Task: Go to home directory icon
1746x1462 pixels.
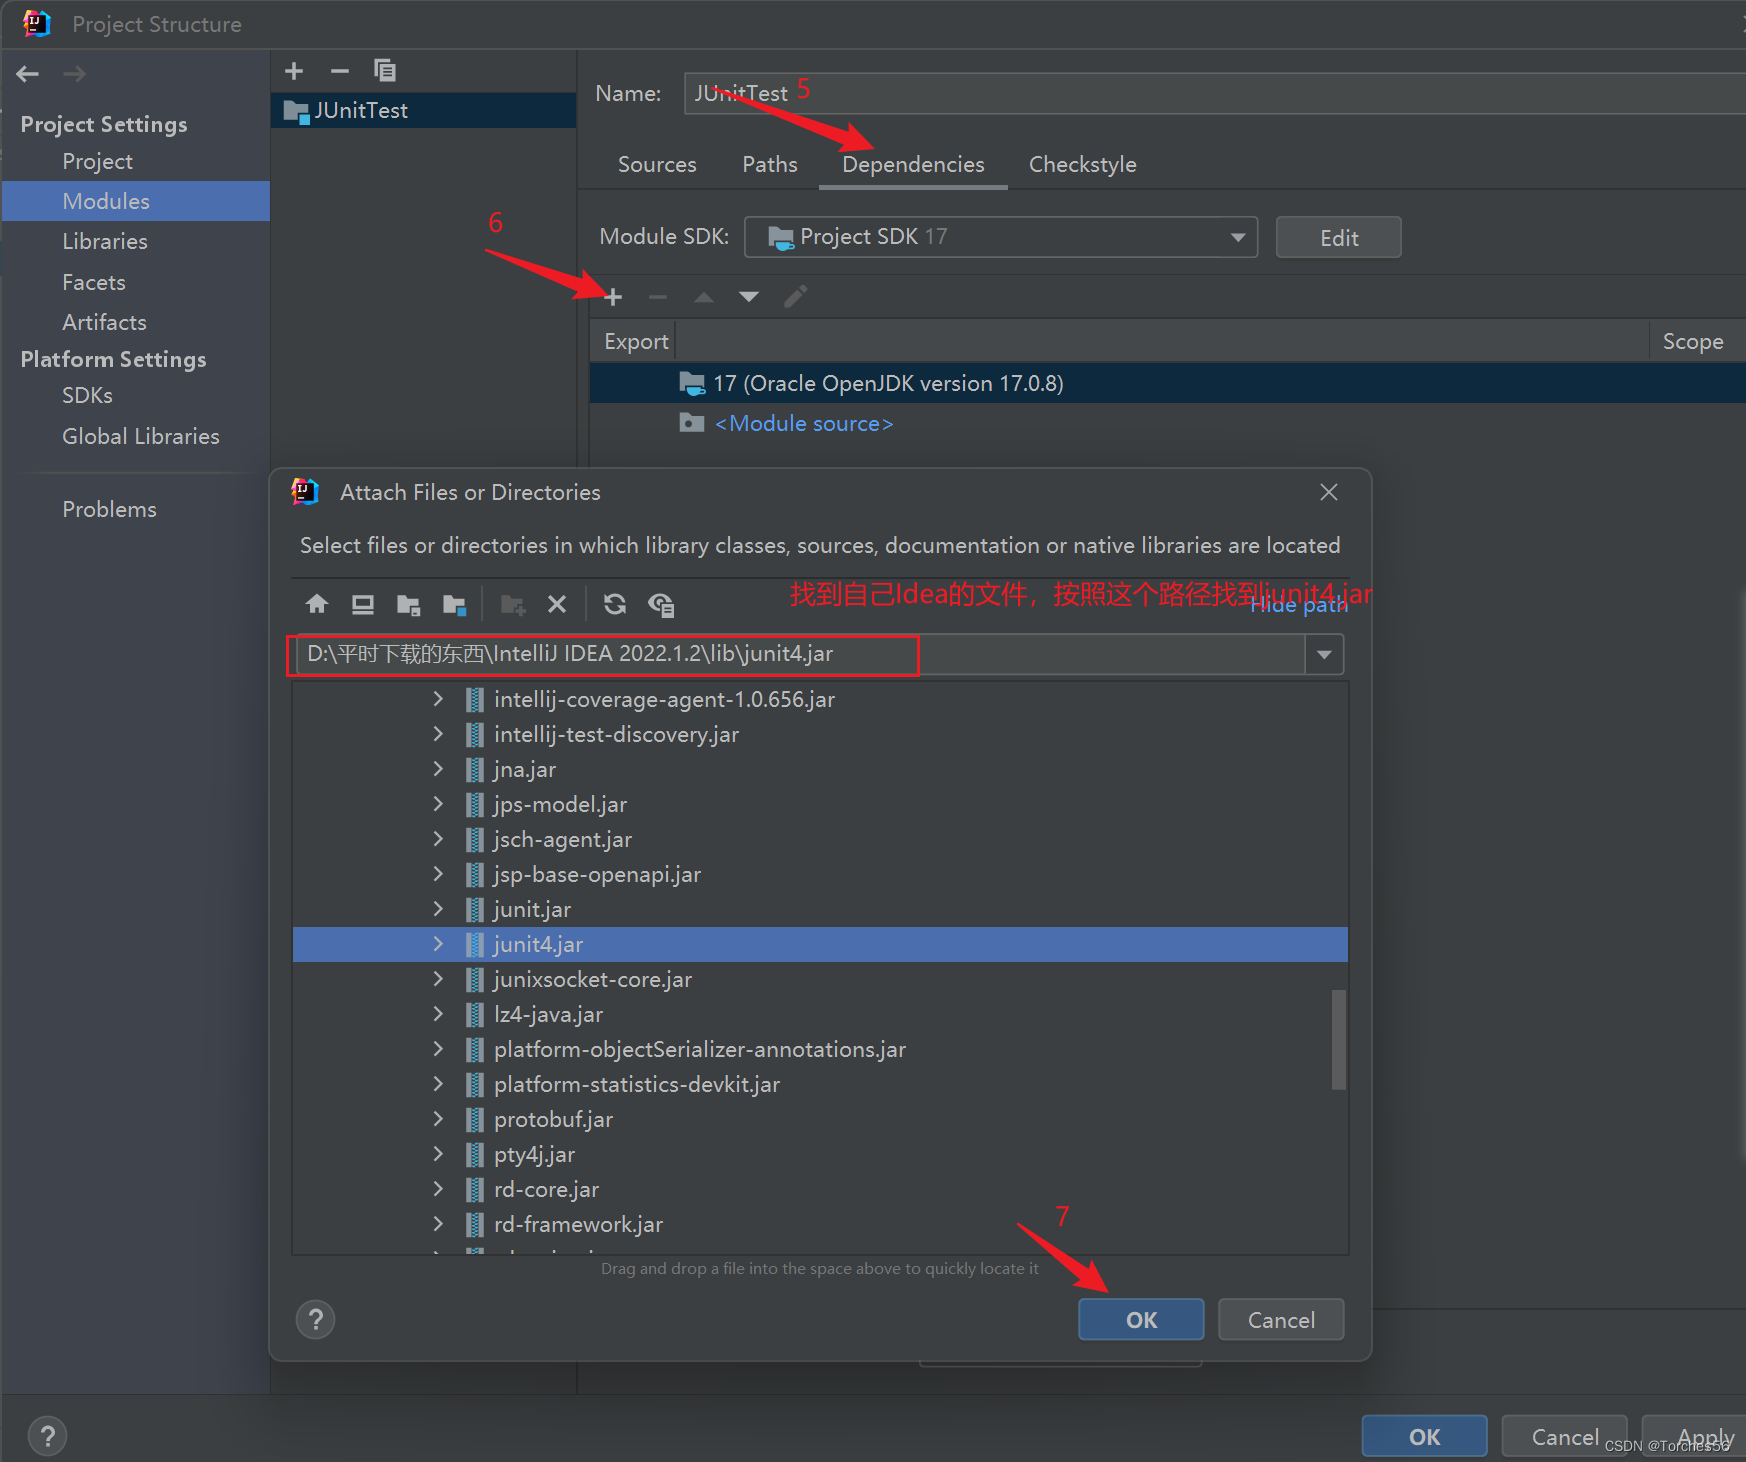Action: click(x=317, y=604)
